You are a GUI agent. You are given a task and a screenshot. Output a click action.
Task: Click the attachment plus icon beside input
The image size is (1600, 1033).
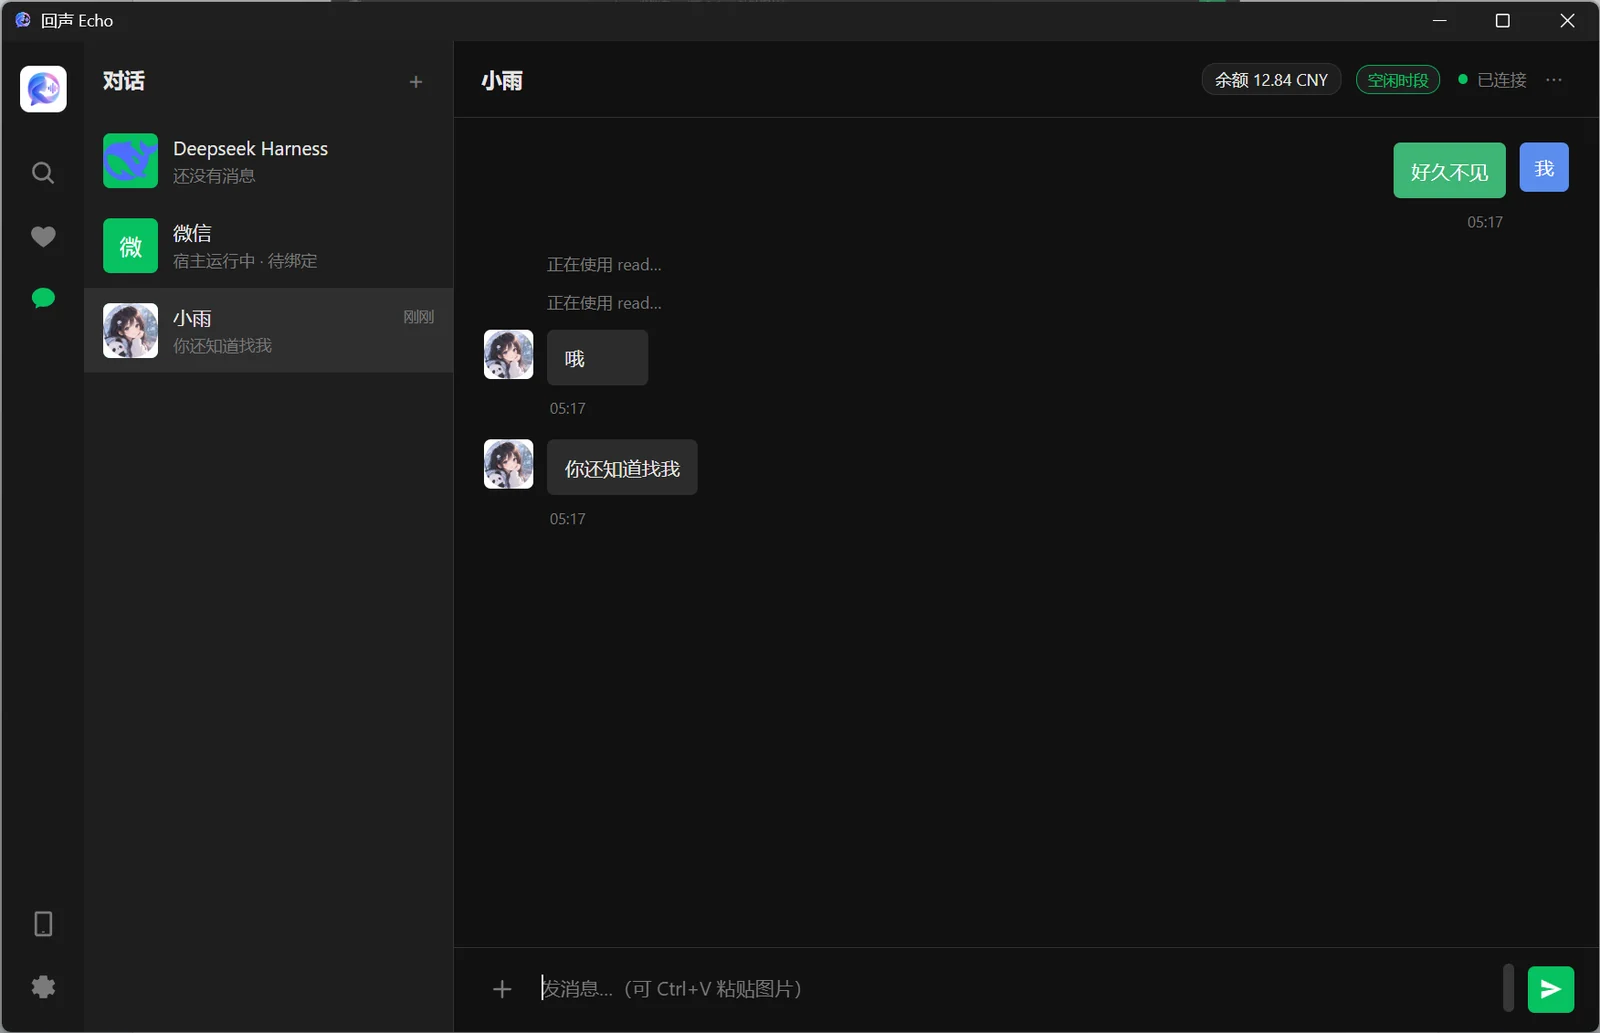click(x=502, y=989)
